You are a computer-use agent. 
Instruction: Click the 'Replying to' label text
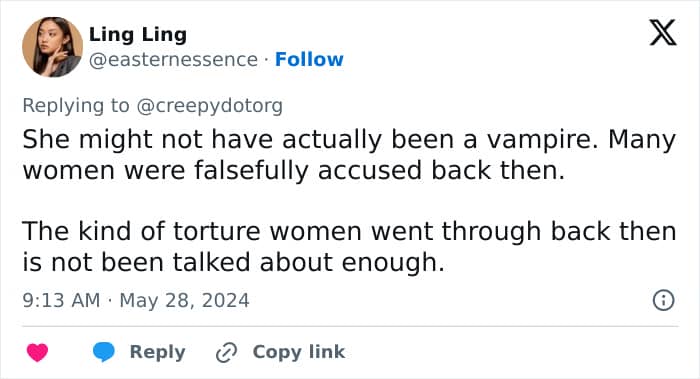(x=76, y=106)
